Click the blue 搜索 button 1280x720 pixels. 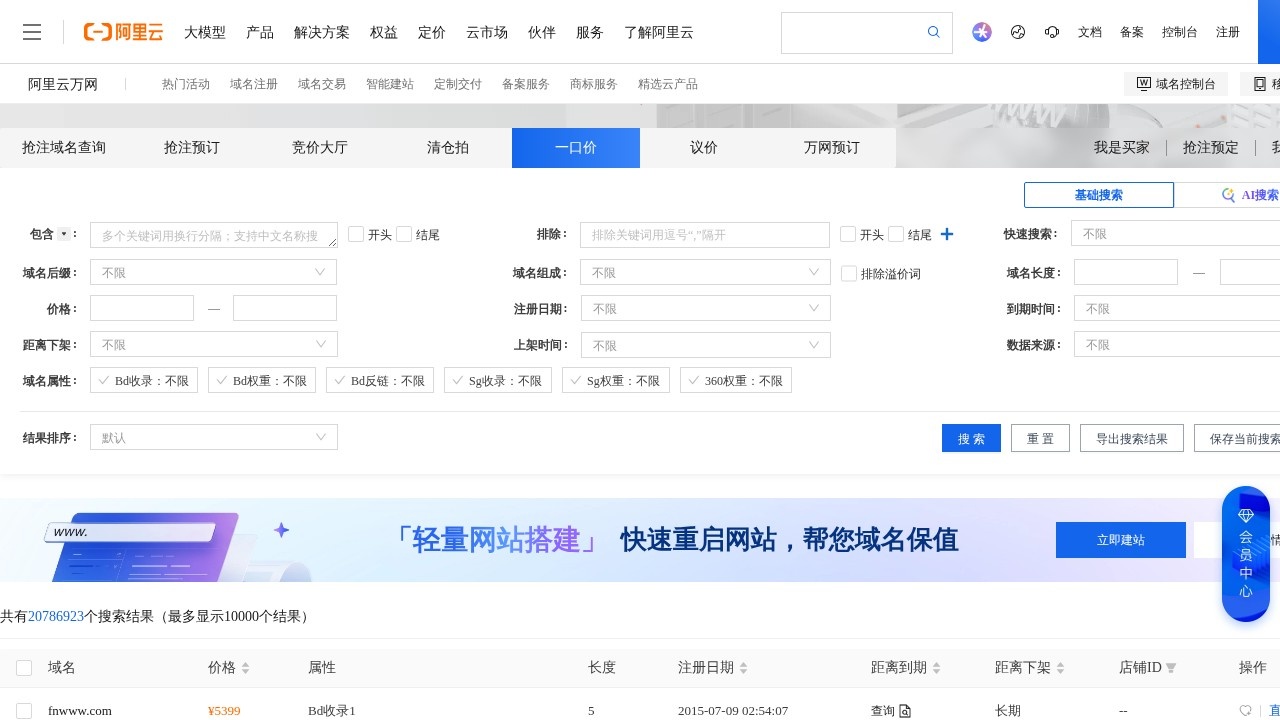pyautogui.click(x=971, y=438)
